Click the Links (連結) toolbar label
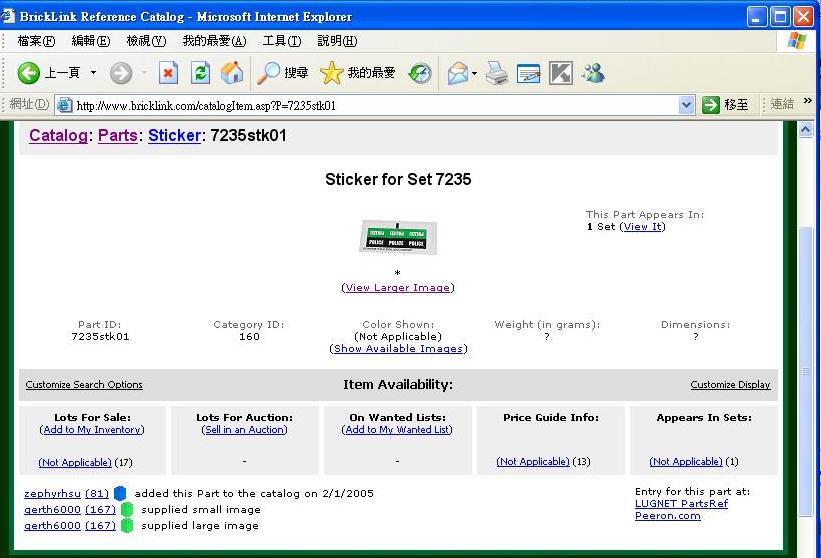 coord(782,104)
